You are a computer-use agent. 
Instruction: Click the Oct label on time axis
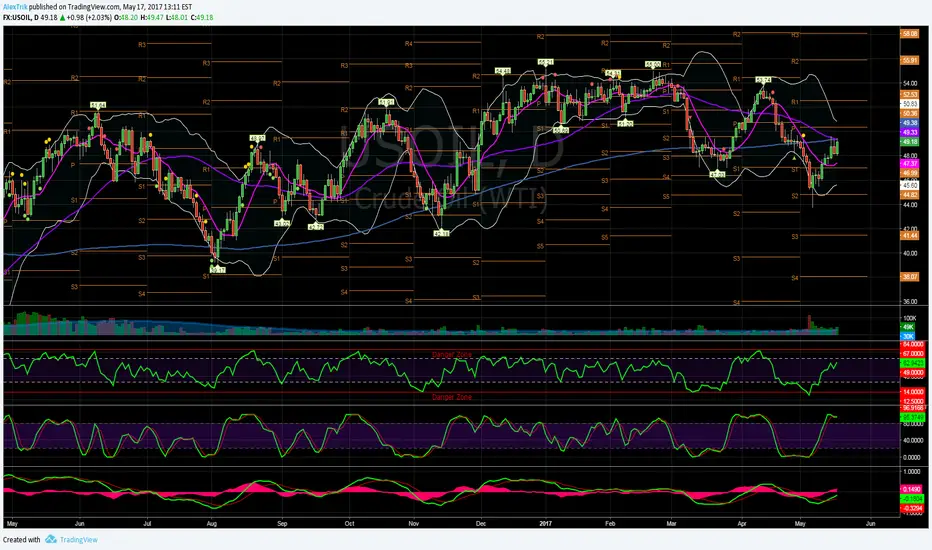point(350,524)
